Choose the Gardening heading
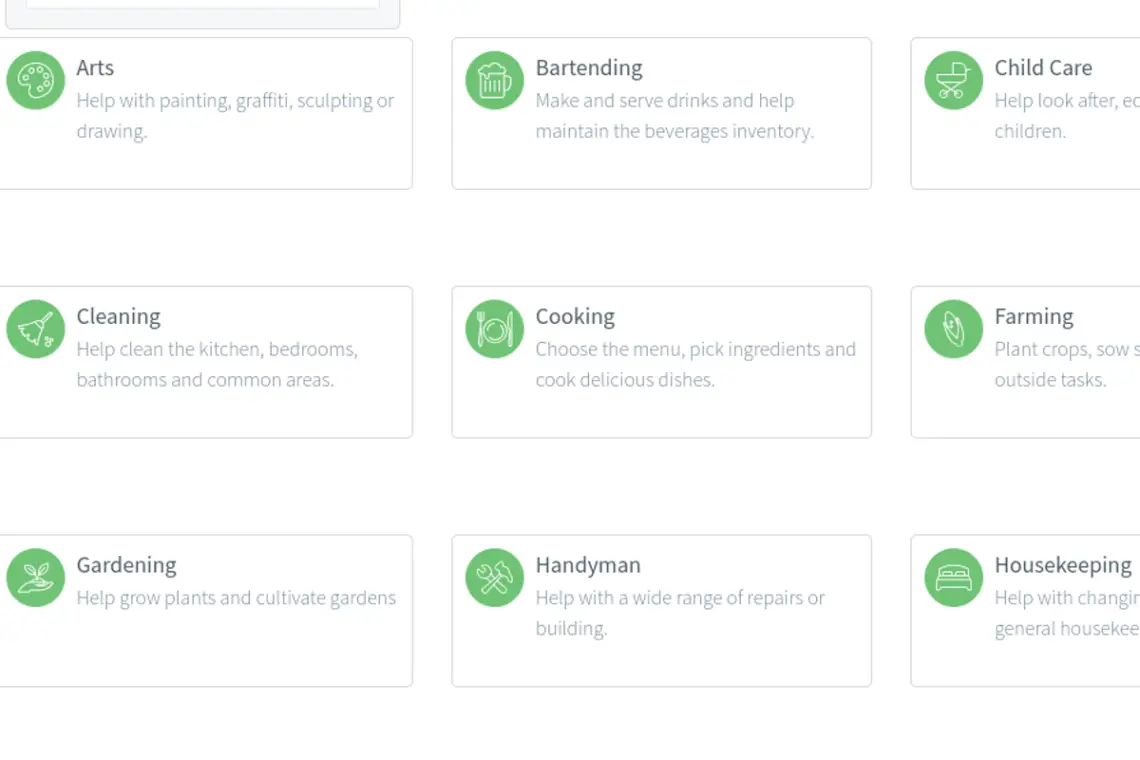The height and width of the screenshot is (760, 1140). (126, 565)
